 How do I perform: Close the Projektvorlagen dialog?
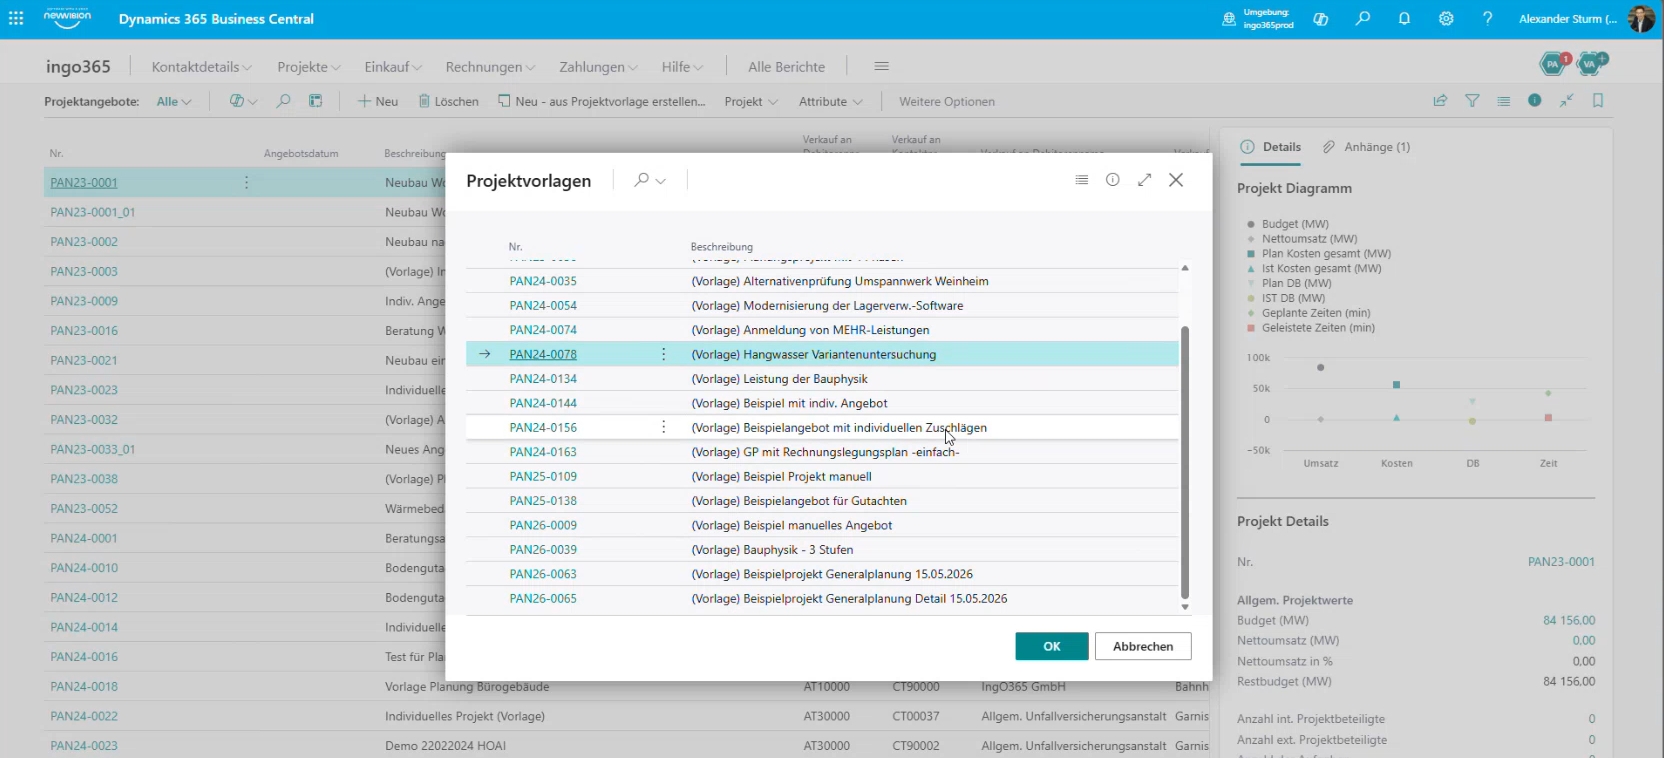pos(1176,180)
